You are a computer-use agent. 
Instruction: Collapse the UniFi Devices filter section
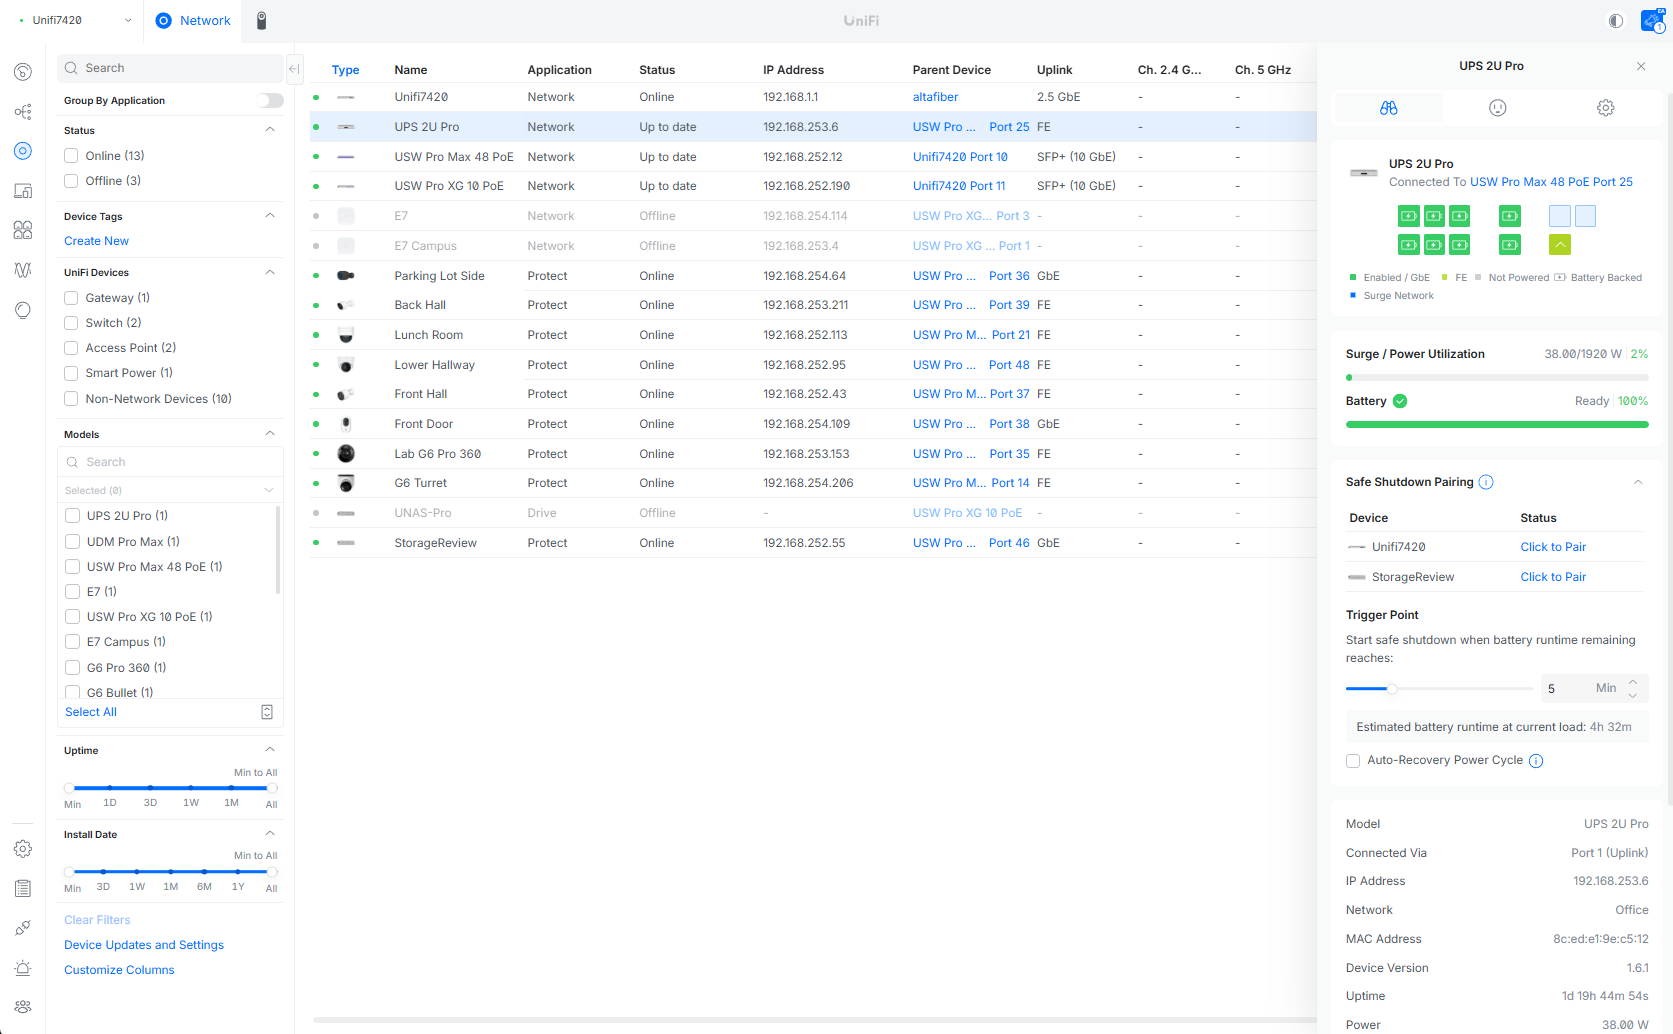pos(270,272)
